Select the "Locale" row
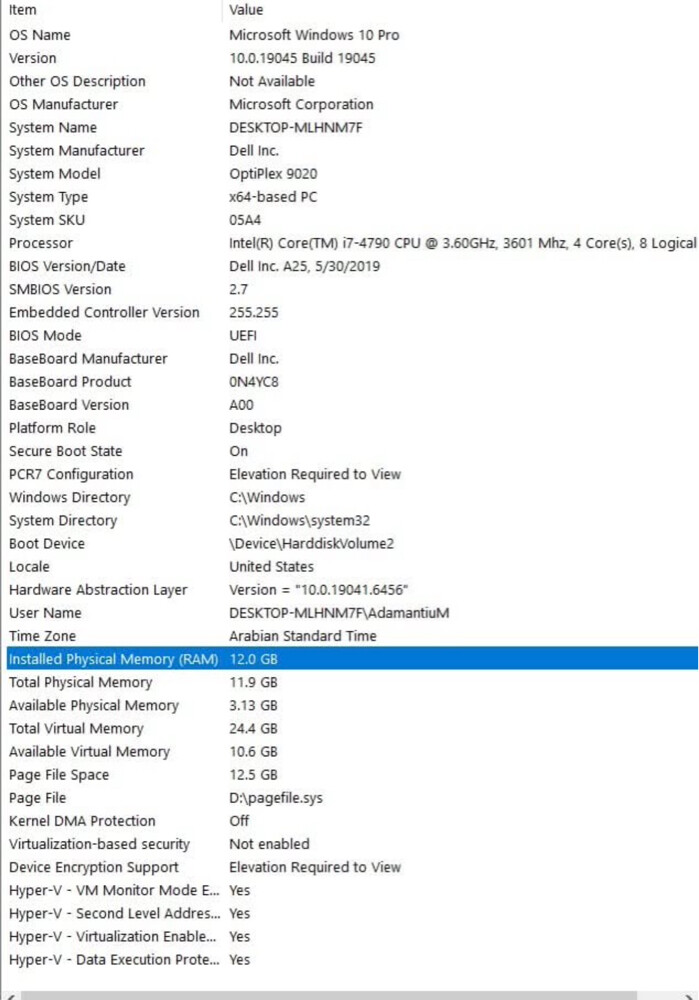Viewport: 699px width, 1000px height. click(352, 566)
